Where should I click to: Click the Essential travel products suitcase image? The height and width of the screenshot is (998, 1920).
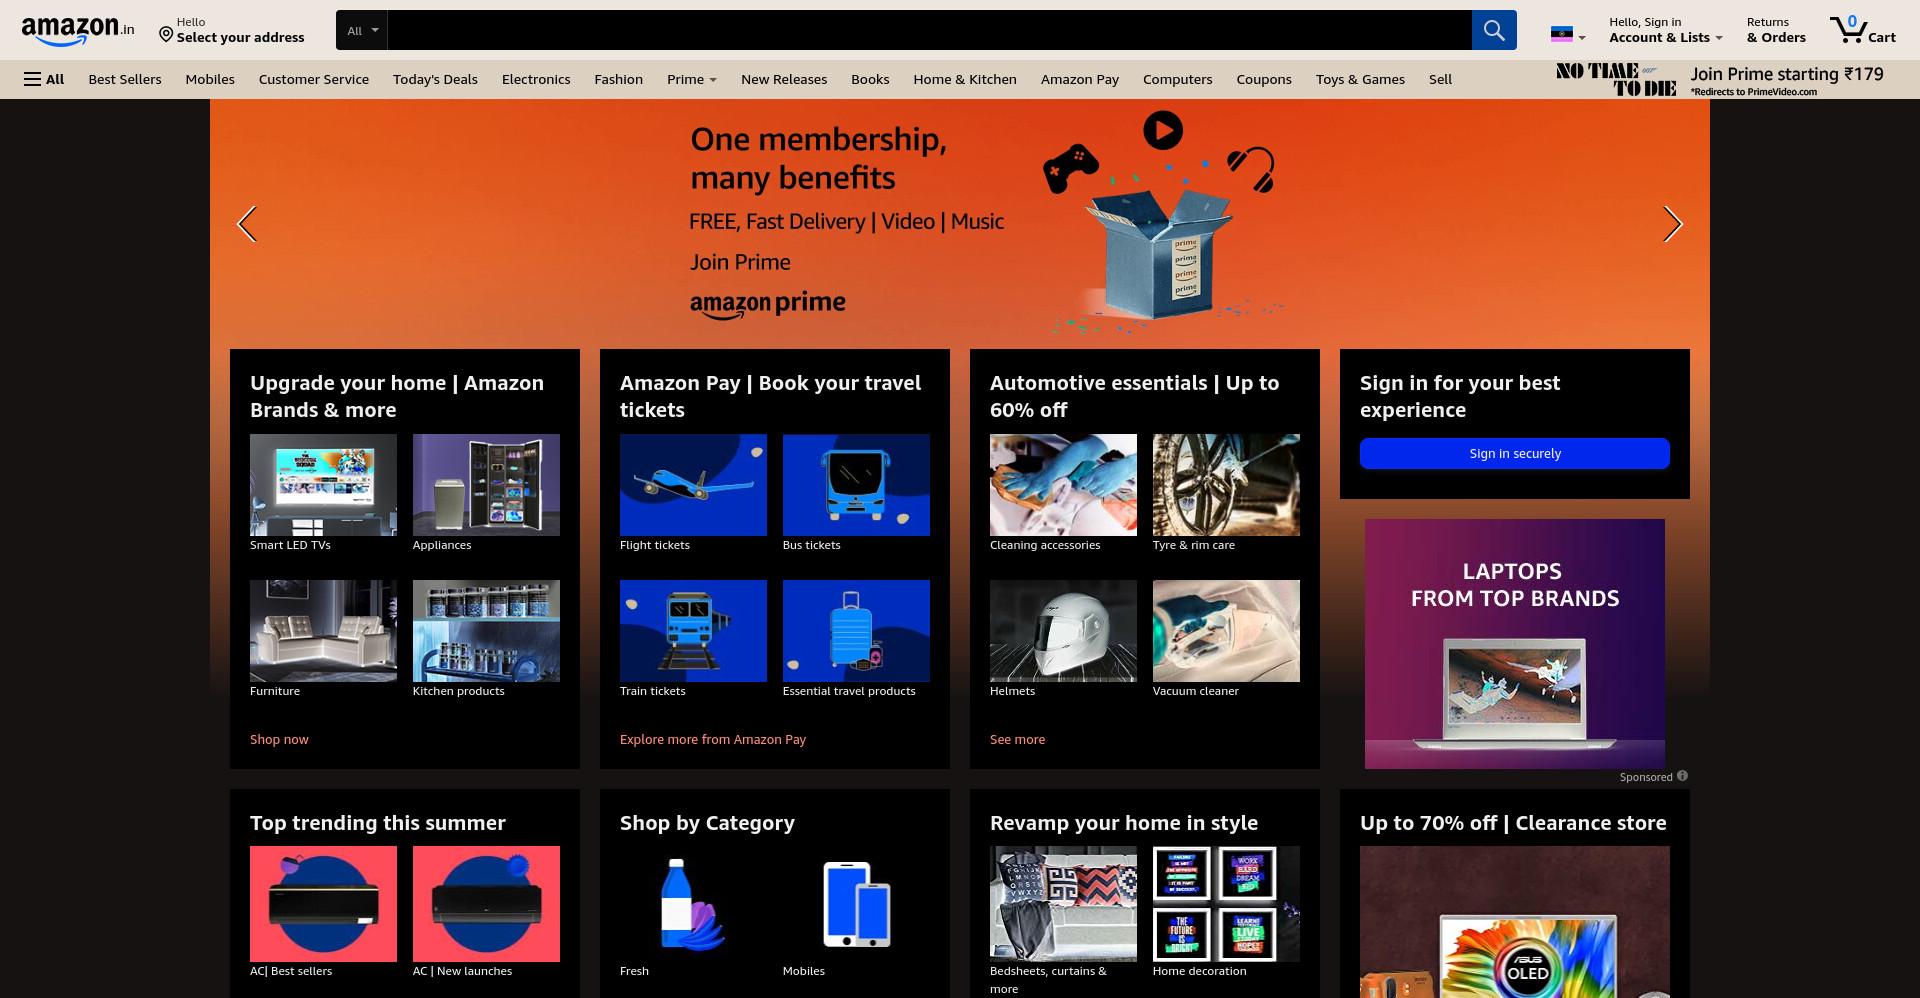coord(856,631)
